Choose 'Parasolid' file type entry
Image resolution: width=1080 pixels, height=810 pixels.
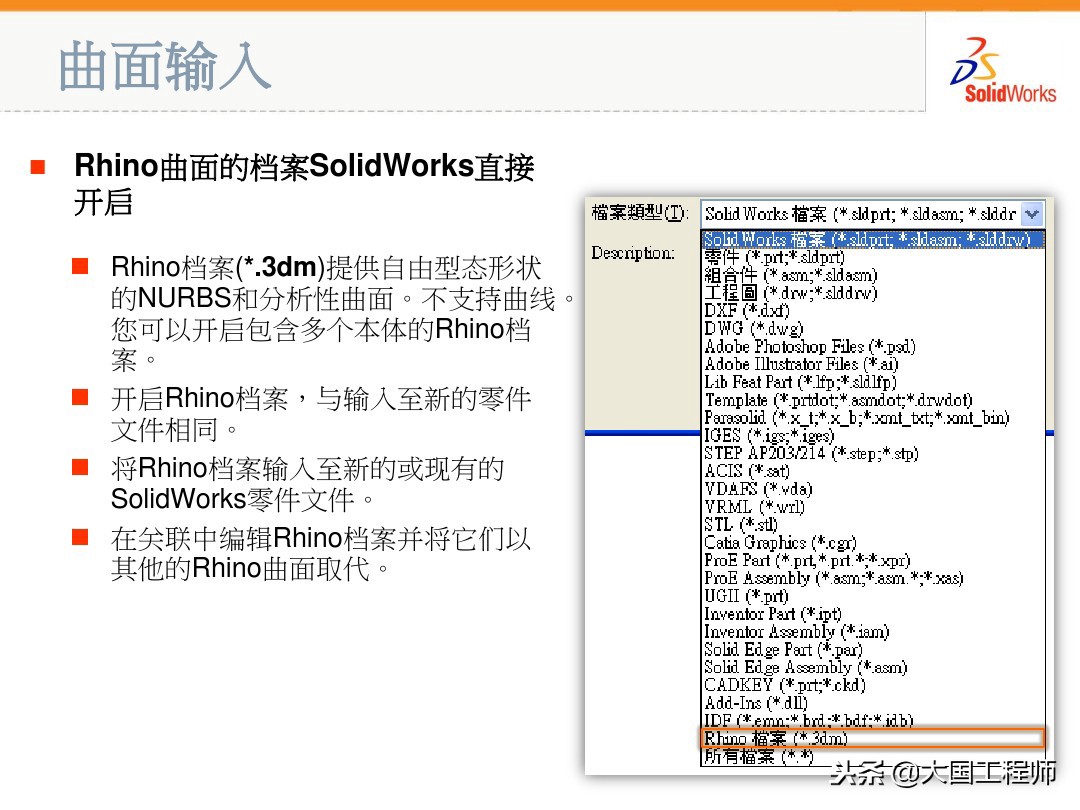coord(873,417)
